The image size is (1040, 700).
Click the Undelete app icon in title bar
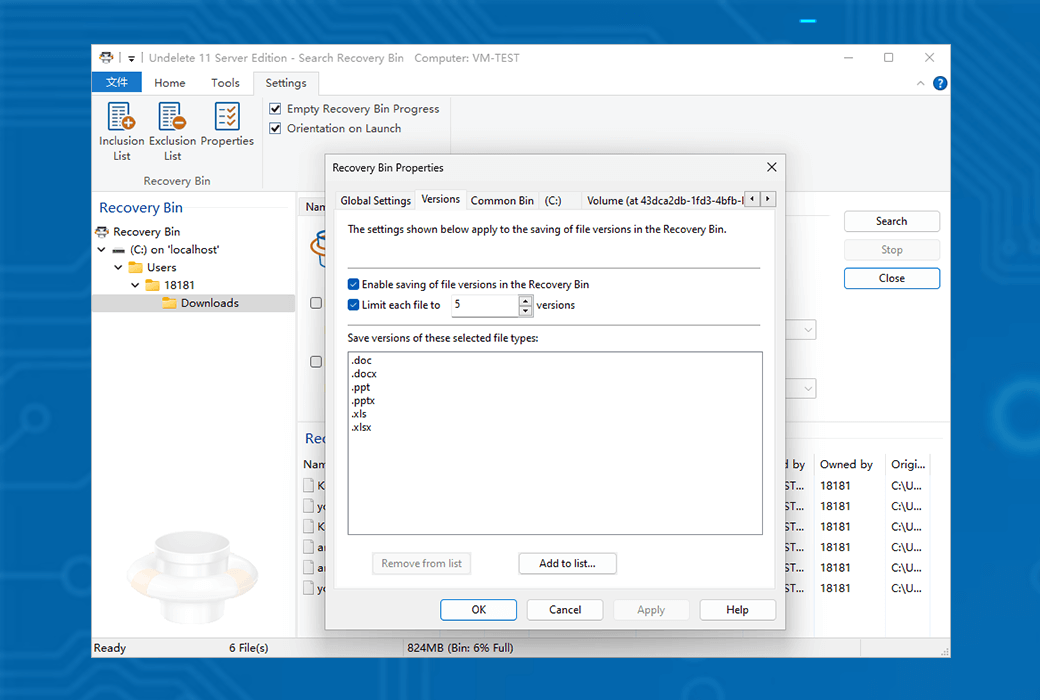pyautogui.click(x=106, y=58)
